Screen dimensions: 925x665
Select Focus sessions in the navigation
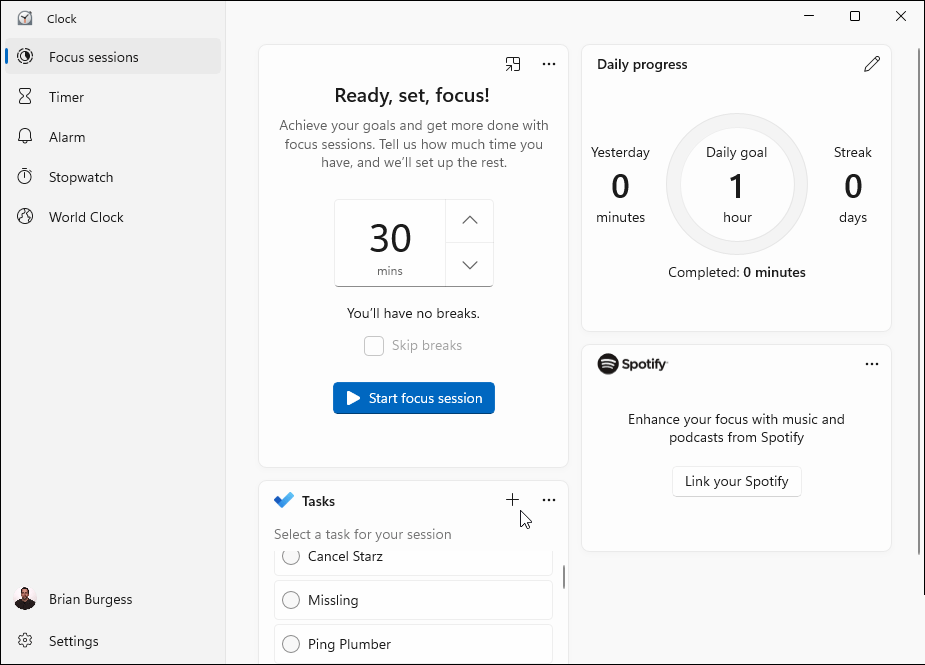click(93, 56)
